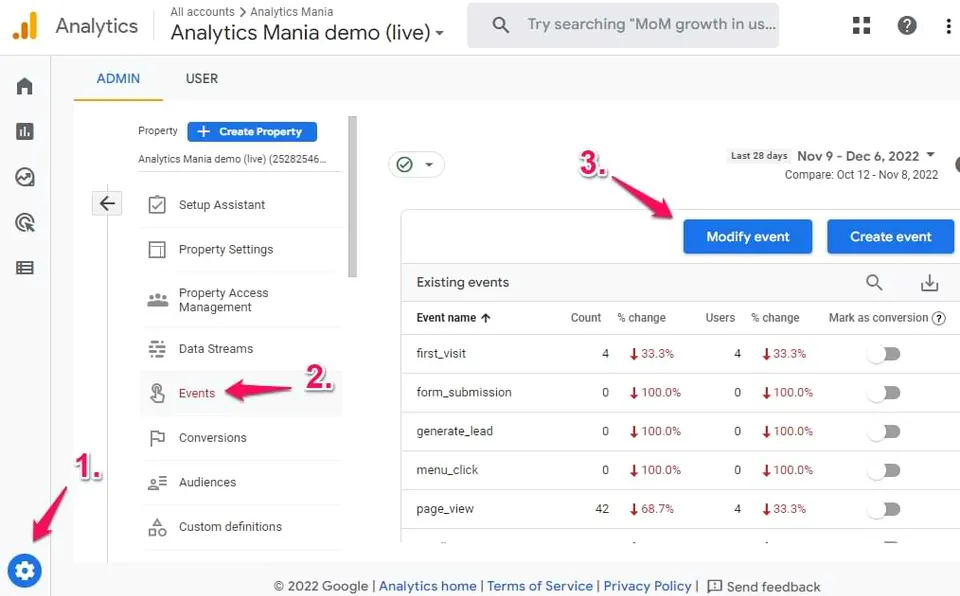
Task: Switch to the USER tab
Action: [x=202, y=78]
